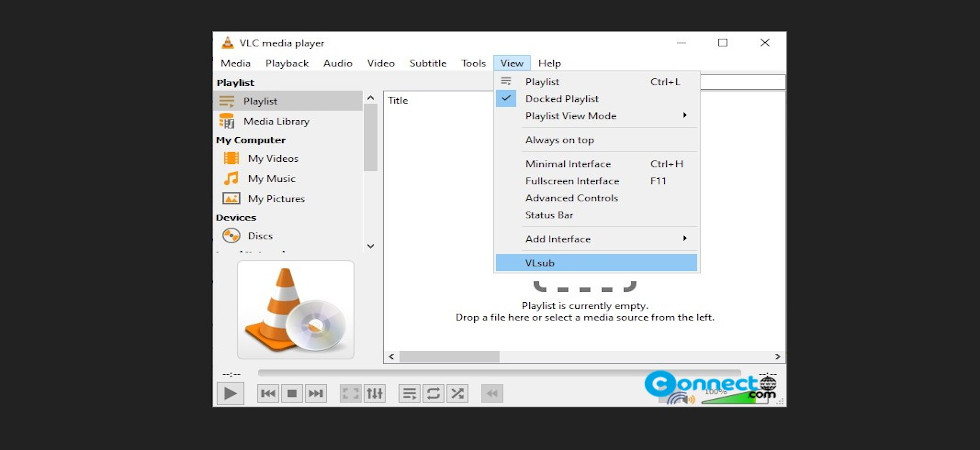Click the seek progress slider
Screen dimensions: 980x450
pyautogui.click(x=499, y=373)
